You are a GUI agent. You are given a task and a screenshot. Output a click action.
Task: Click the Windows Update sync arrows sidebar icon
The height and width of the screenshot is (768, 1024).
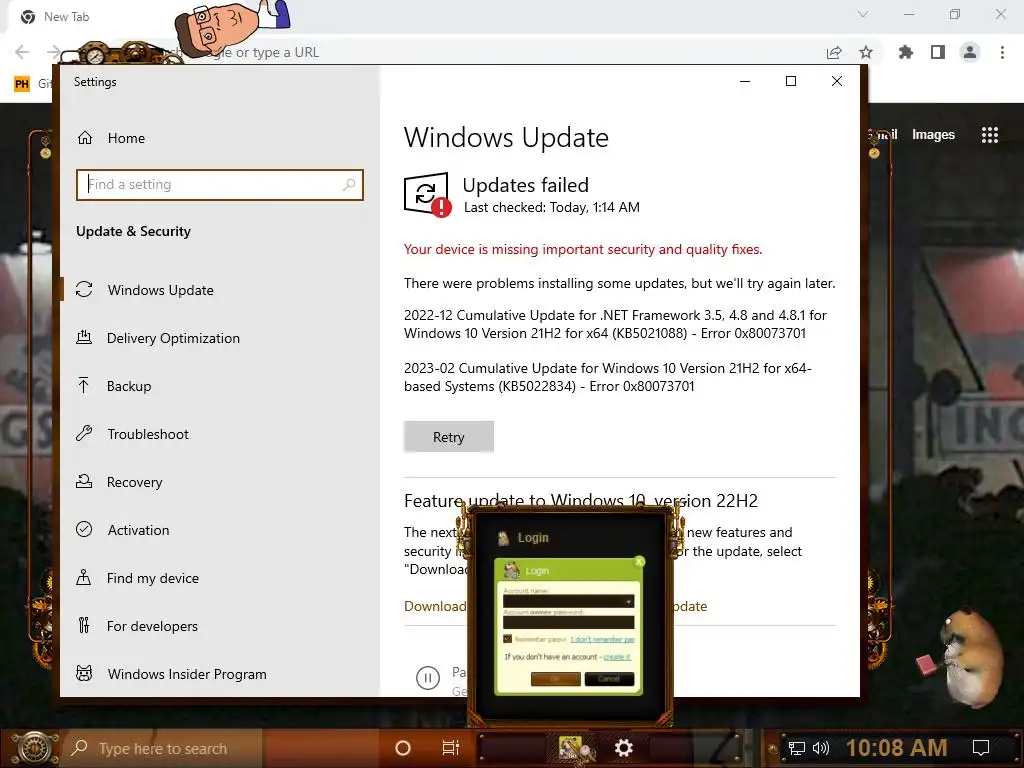point(84,289)
